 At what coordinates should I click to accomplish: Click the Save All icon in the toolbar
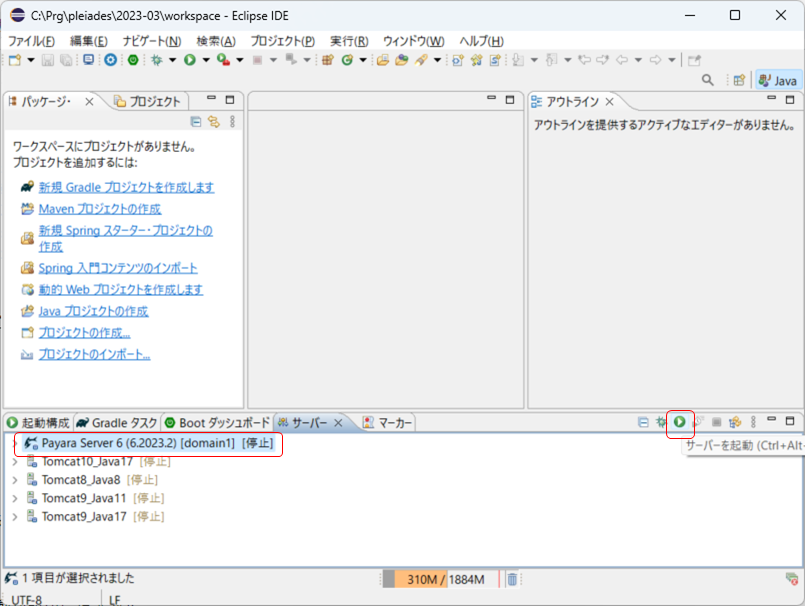(66, 60)
